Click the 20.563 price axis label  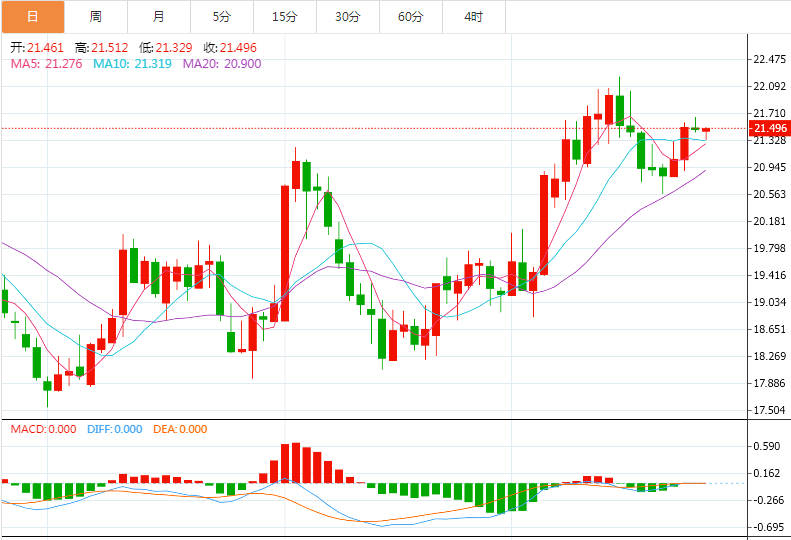[769, 194]
